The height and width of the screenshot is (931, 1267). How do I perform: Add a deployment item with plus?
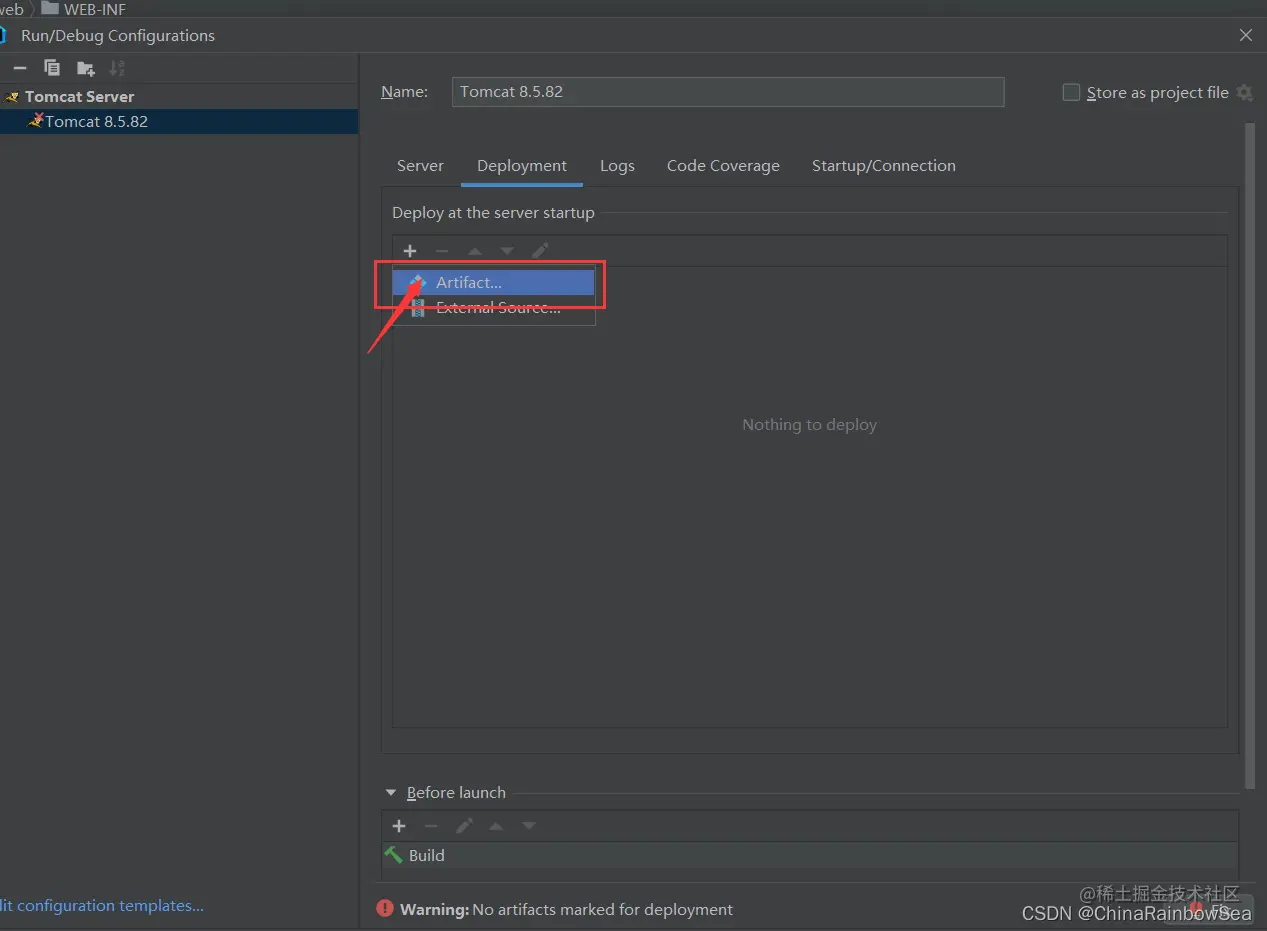(410, 251)
